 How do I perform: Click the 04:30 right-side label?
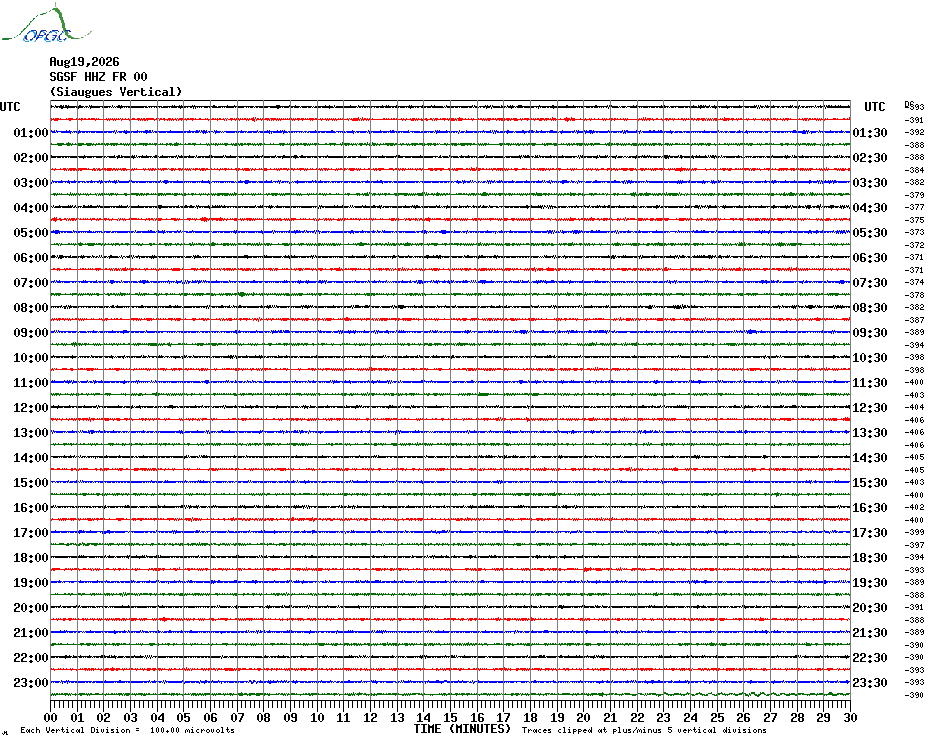(870, 208)
